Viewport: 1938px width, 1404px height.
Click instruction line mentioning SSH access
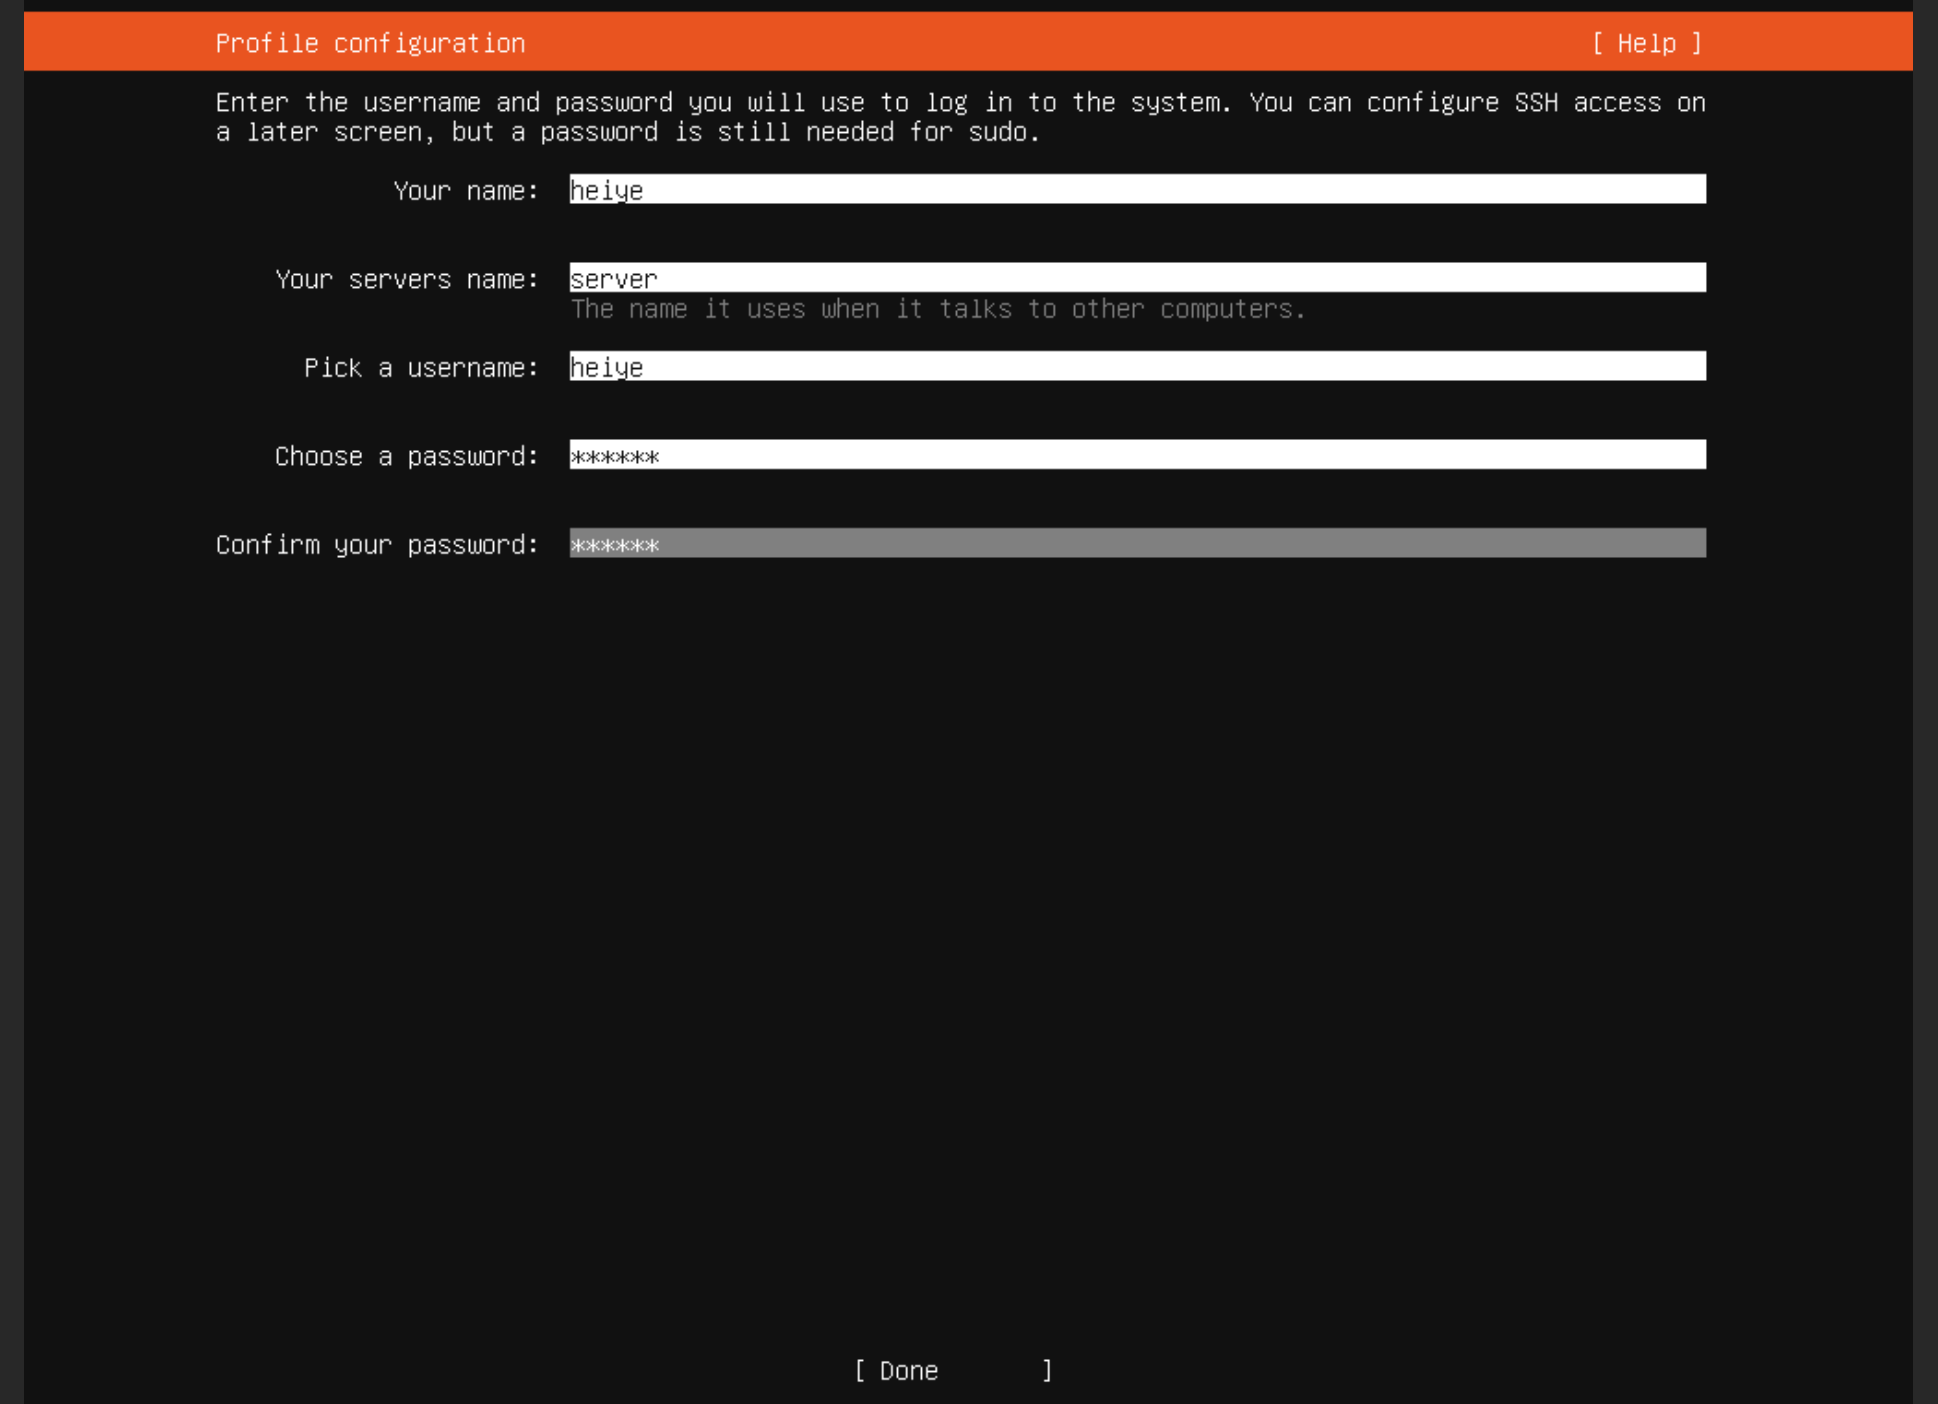(x=960, y=102)
